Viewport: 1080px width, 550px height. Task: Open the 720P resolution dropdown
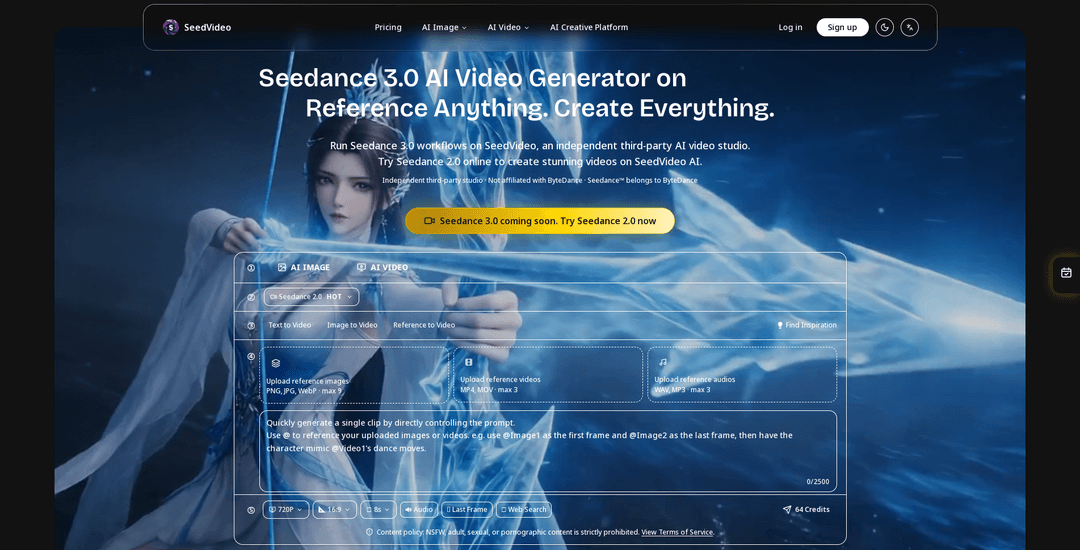[x=286, y=509]
